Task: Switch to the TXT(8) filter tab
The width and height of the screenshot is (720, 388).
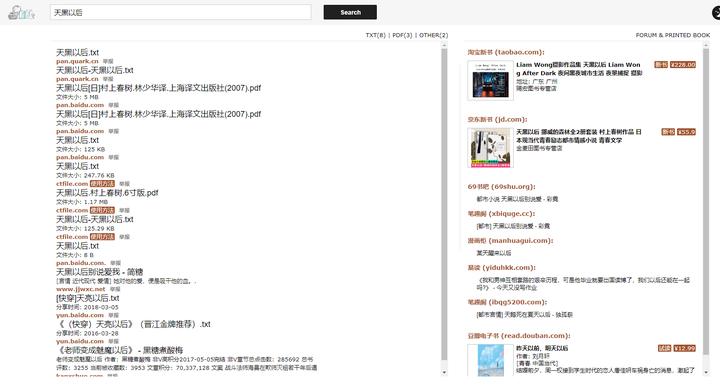Action: (x=376, y=35)
